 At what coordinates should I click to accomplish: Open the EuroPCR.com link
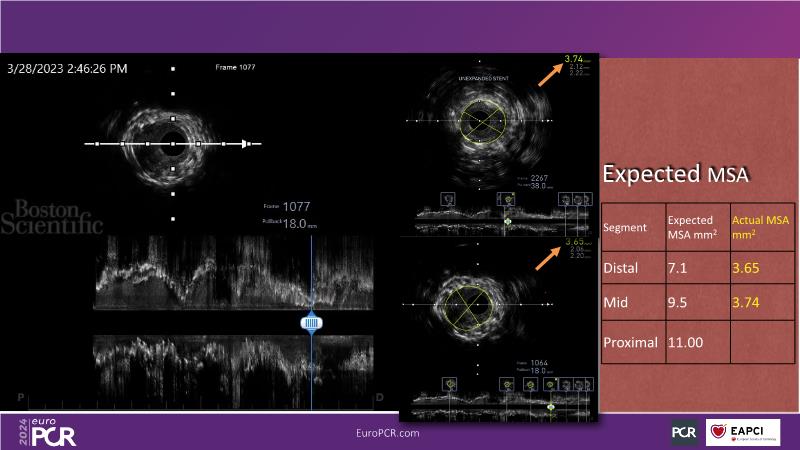click(x=387, y=433)
